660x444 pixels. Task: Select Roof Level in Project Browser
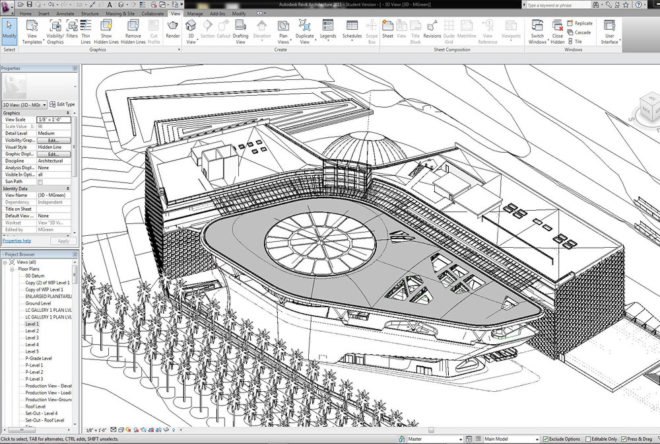pyautogui.click(x=35, y=407)
